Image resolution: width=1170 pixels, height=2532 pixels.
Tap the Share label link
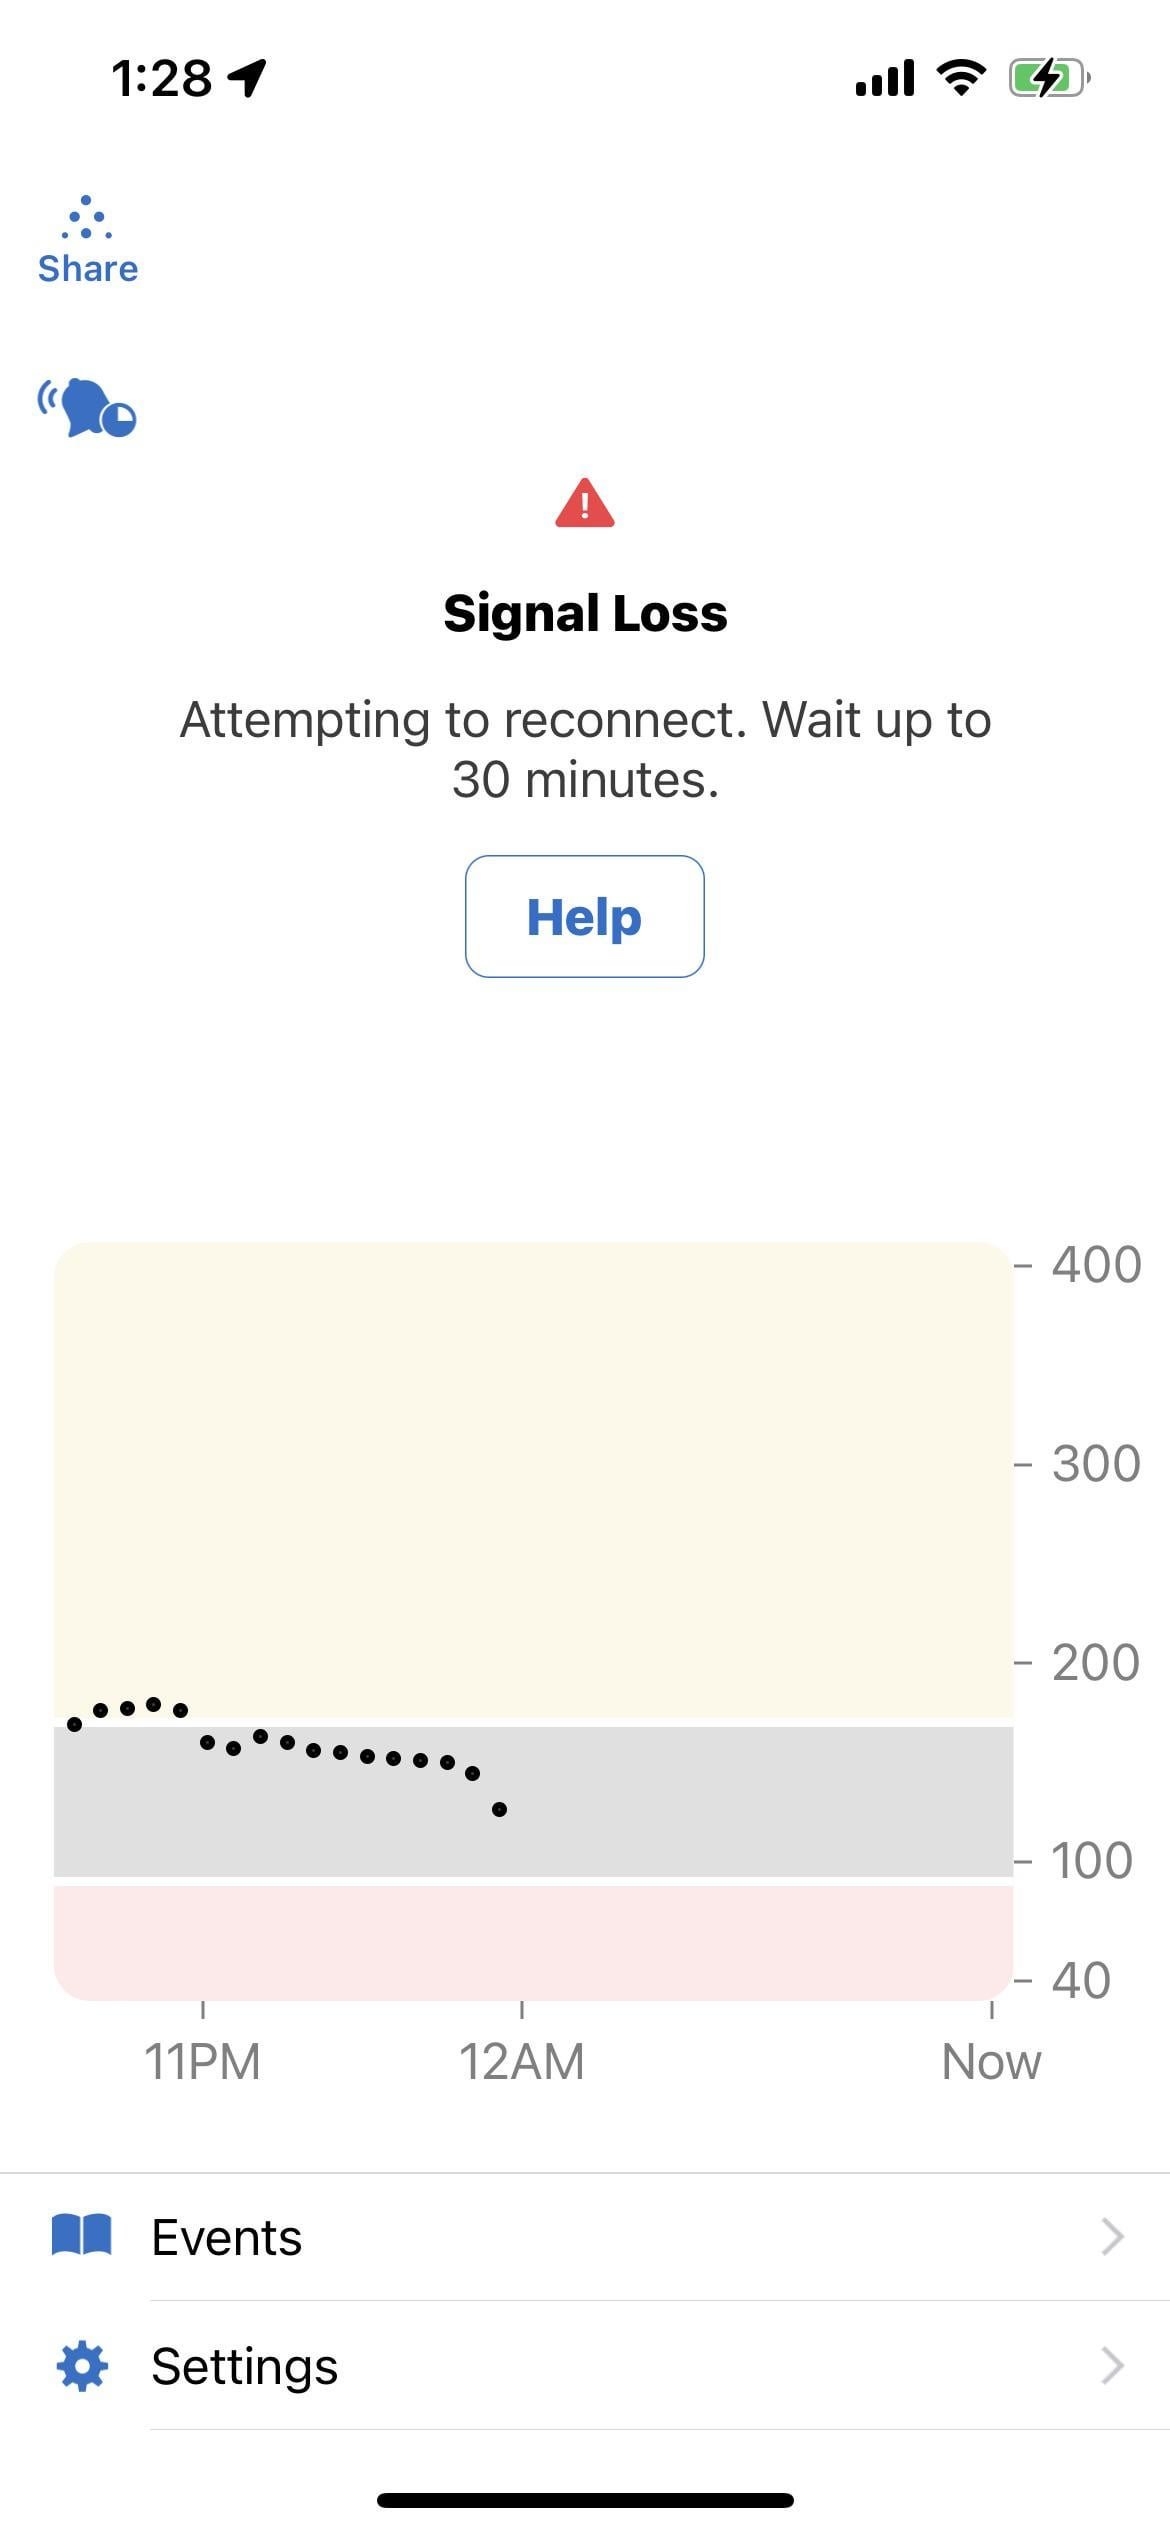click(x=88, y=269)
